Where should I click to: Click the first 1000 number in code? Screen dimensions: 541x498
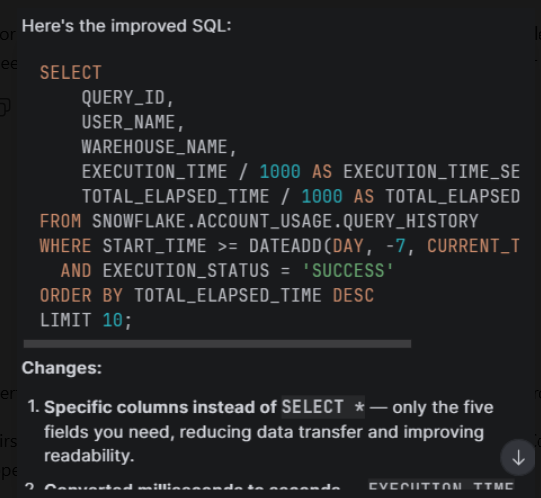point(280,172)
